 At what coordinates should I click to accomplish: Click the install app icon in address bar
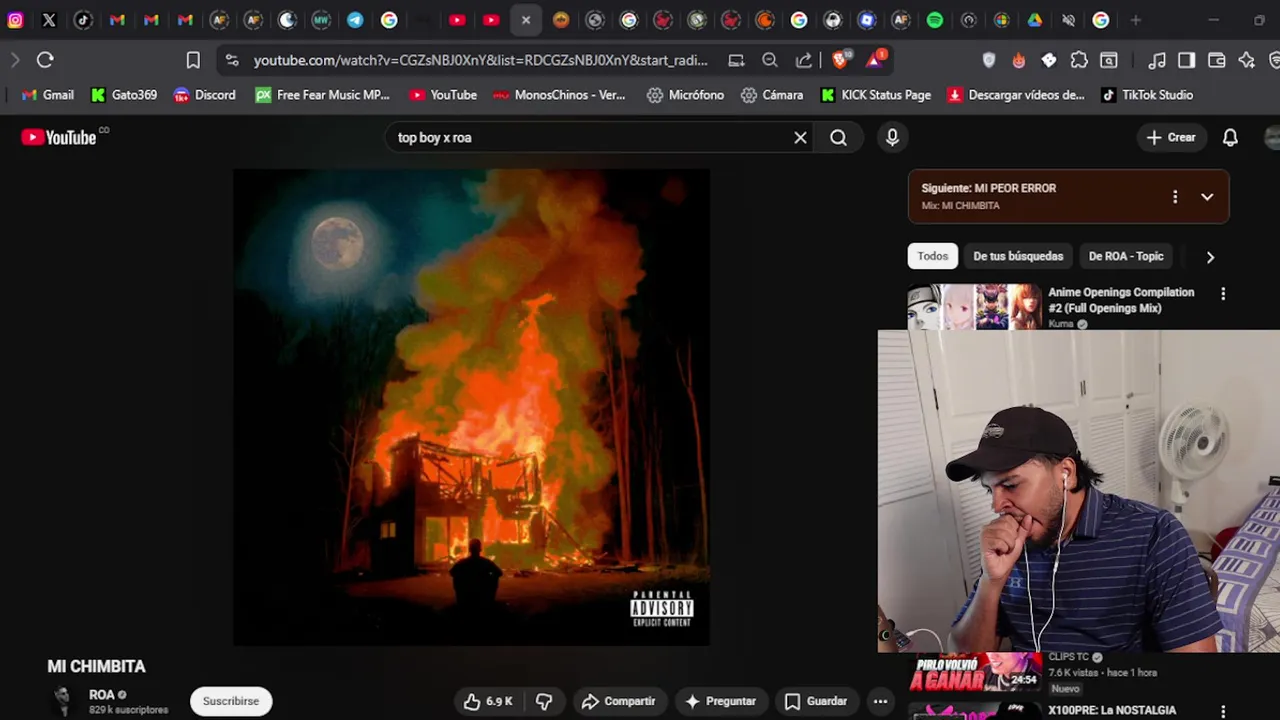[x=736, y=60]
